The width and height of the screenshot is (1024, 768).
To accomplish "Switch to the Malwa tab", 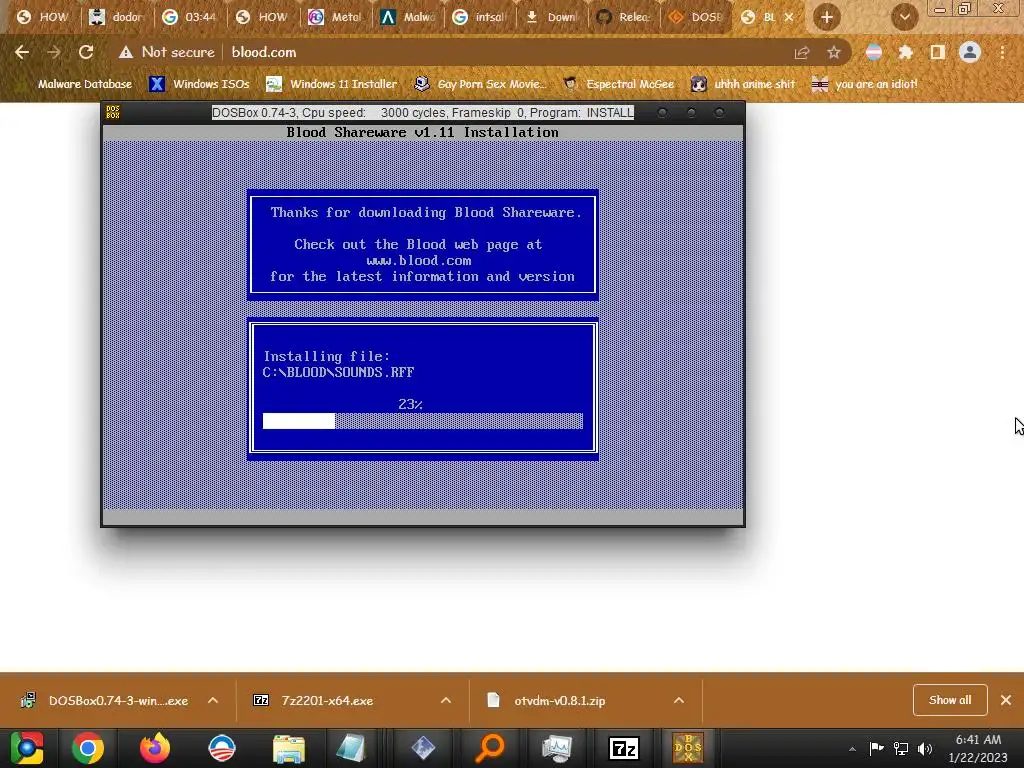I will click(x=408, y=18).
